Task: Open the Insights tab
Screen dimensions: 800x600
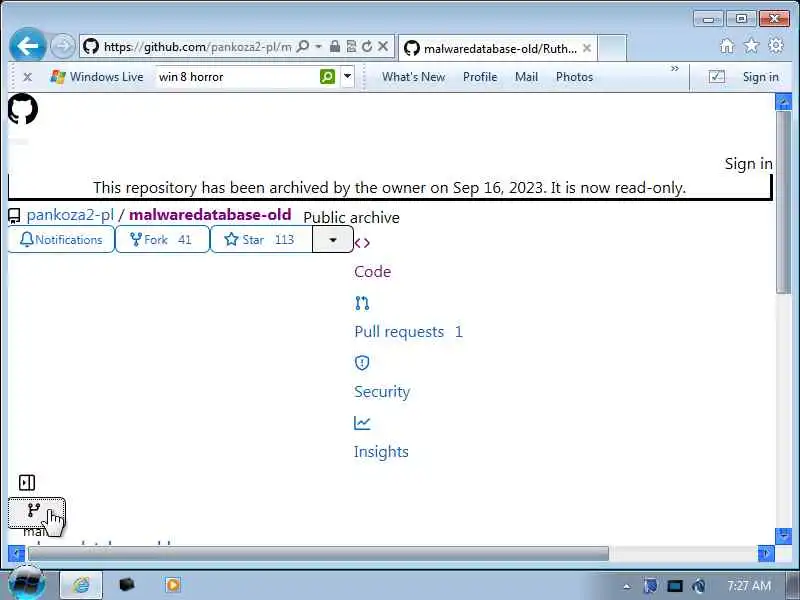Action: pos(381,452)
